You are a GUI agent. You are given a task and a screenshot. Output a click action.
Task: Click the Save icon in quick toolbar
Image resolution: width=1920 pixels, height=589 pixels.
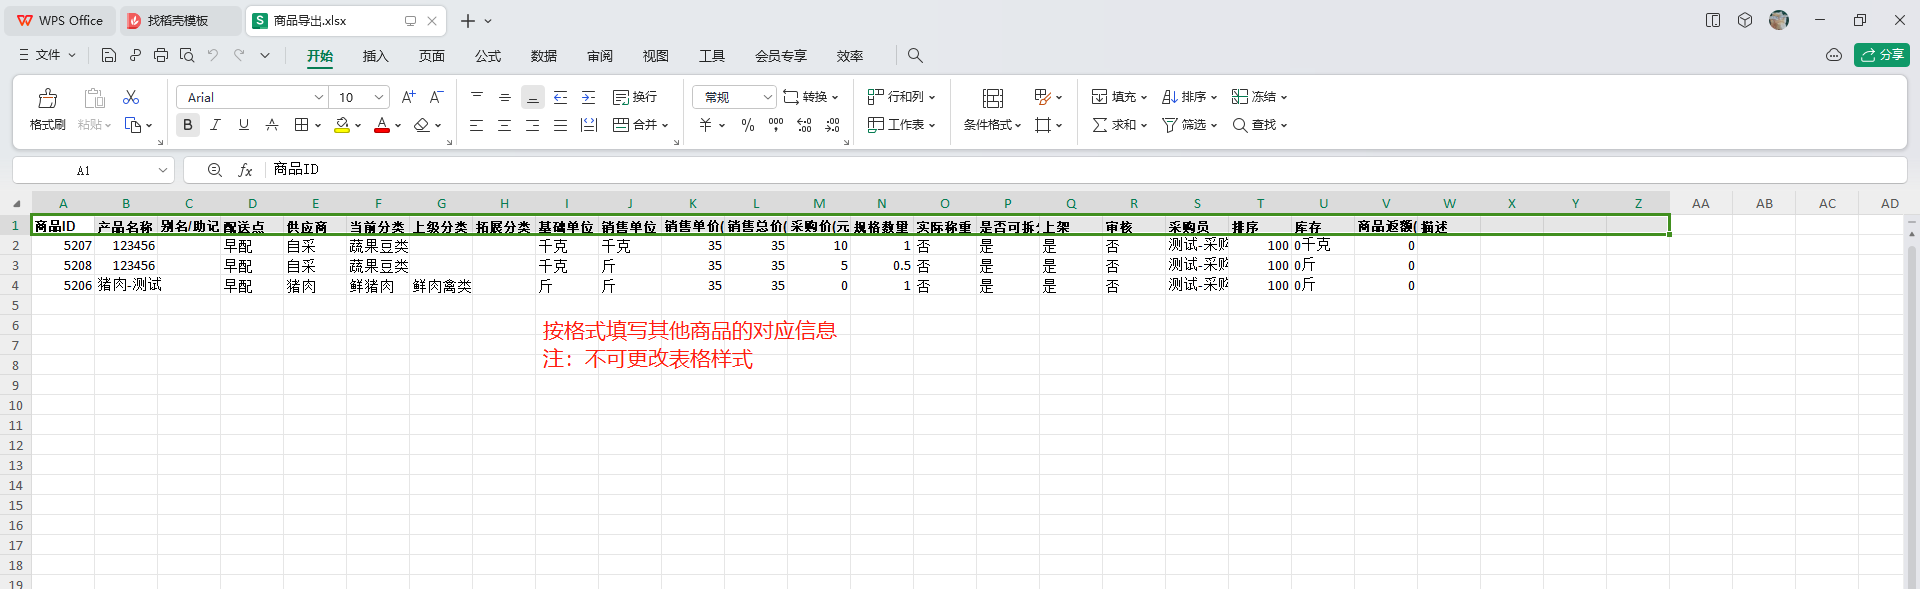[109, 55]
